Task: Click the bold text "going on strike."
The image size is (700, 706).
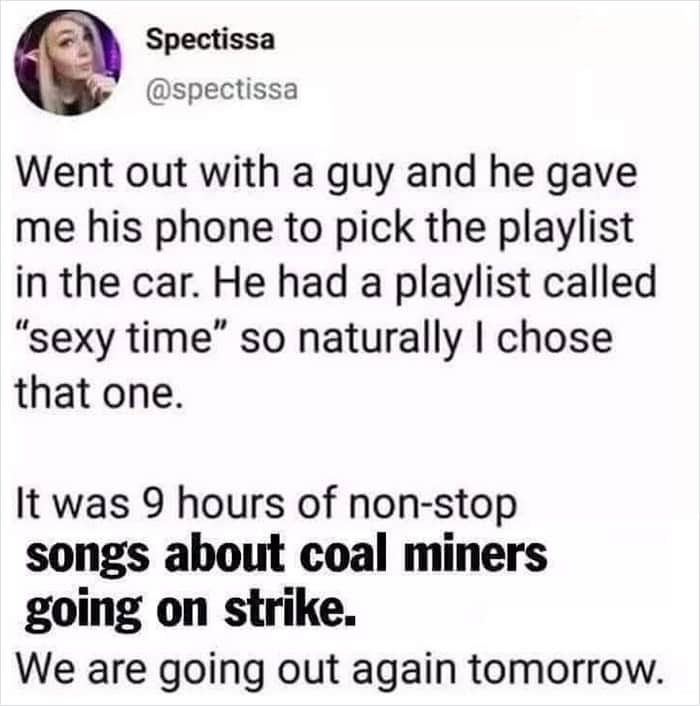Action: pyautogui.click(x=188, y=608)
